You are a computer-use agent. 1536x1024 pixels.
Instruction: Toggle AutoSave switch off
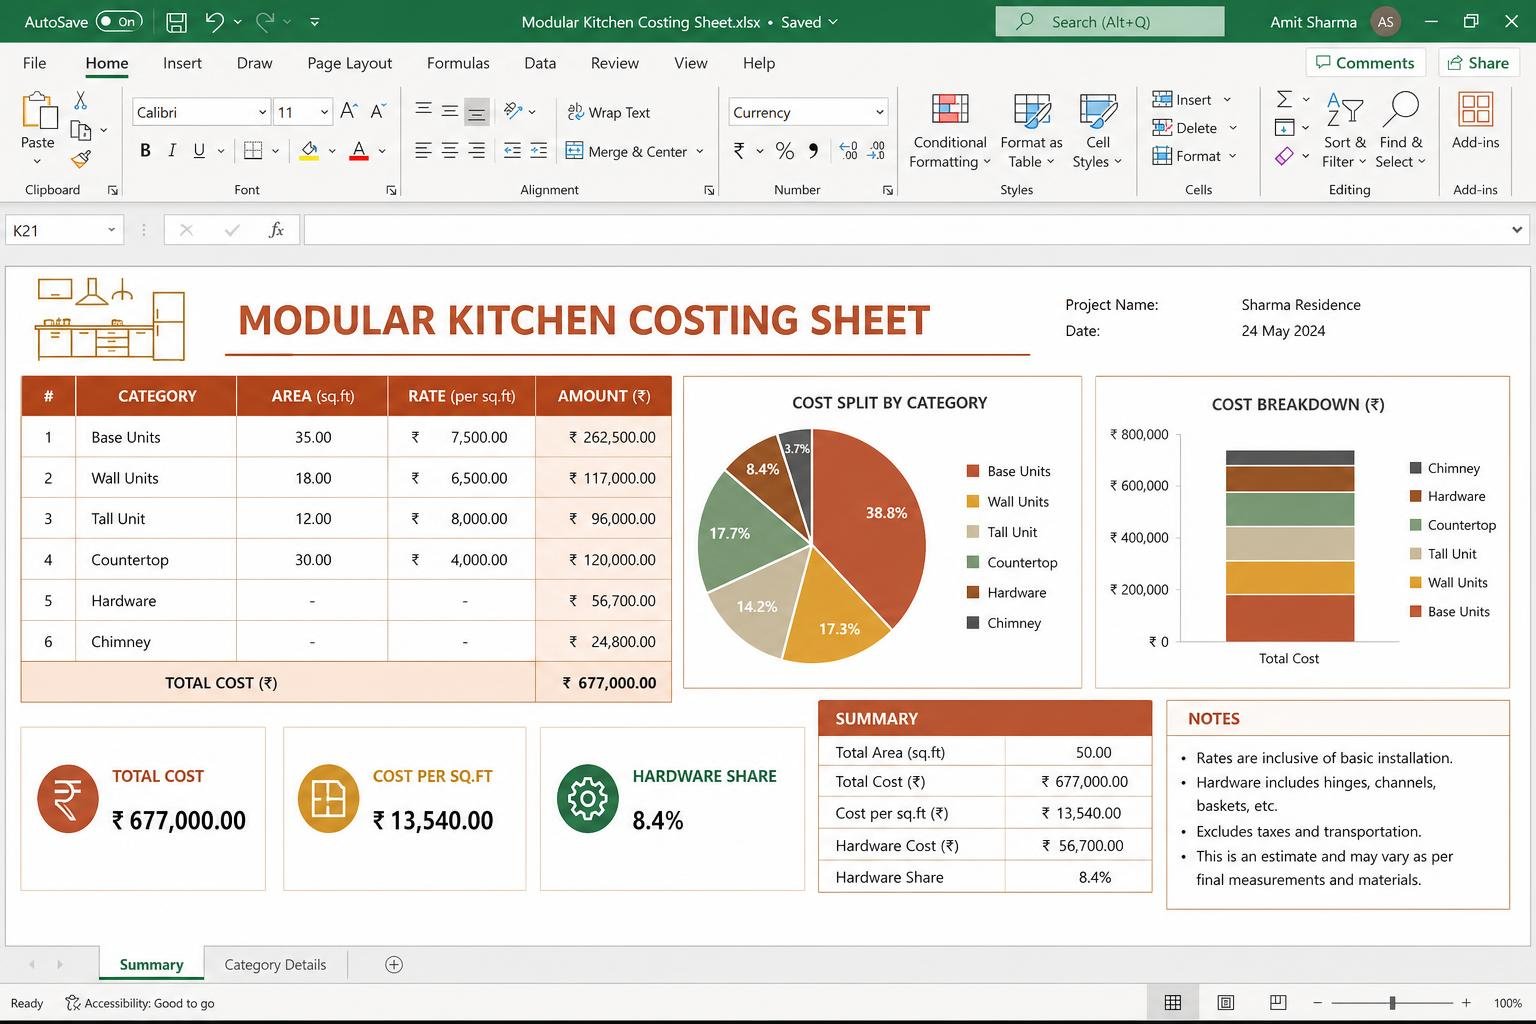[119, 21]
